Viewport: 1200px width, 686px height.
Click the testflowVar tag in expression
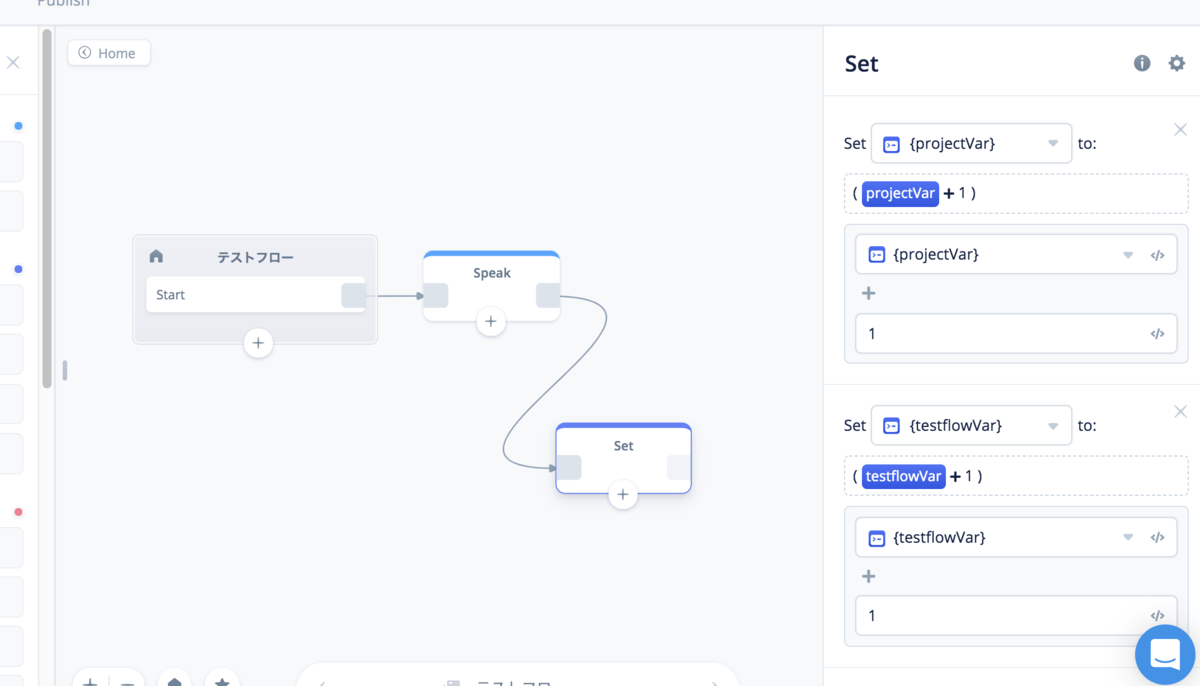tap(904, 476)
